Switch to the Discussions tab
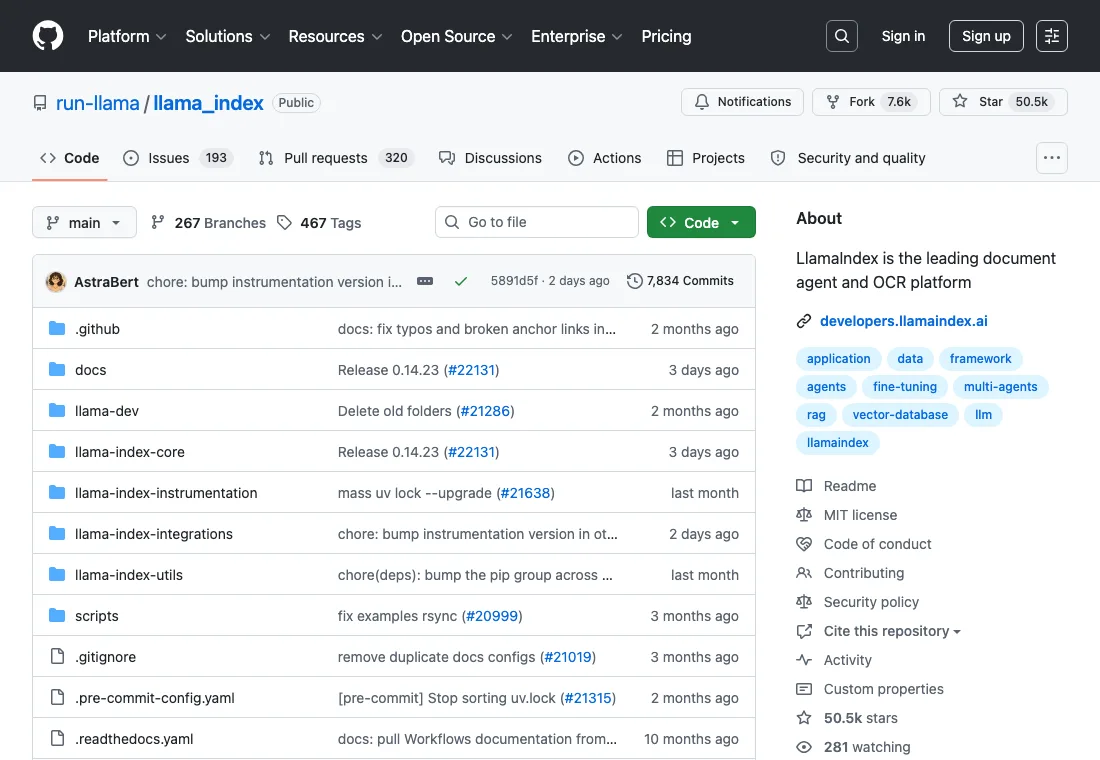This screenshot has width=1100, height=760. (490, 158)
